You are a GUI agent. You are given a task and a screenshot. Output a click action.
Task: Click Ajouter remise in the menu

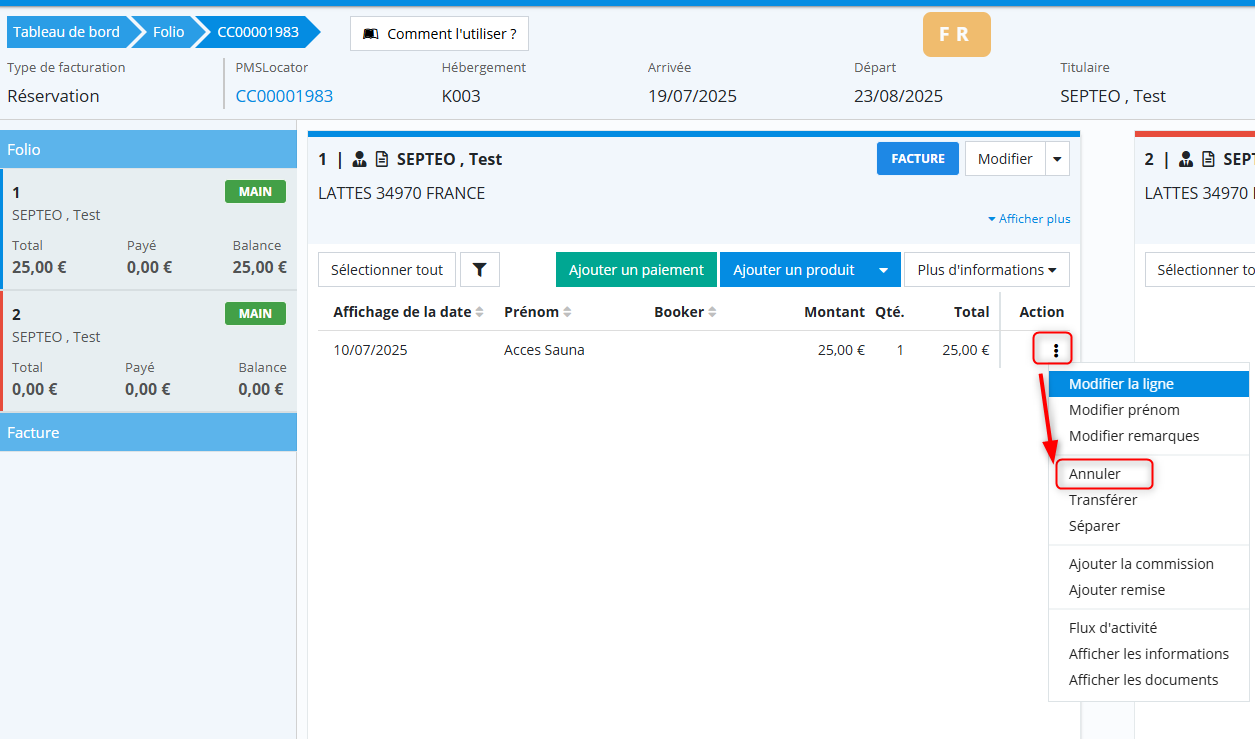coord(1116,590)
